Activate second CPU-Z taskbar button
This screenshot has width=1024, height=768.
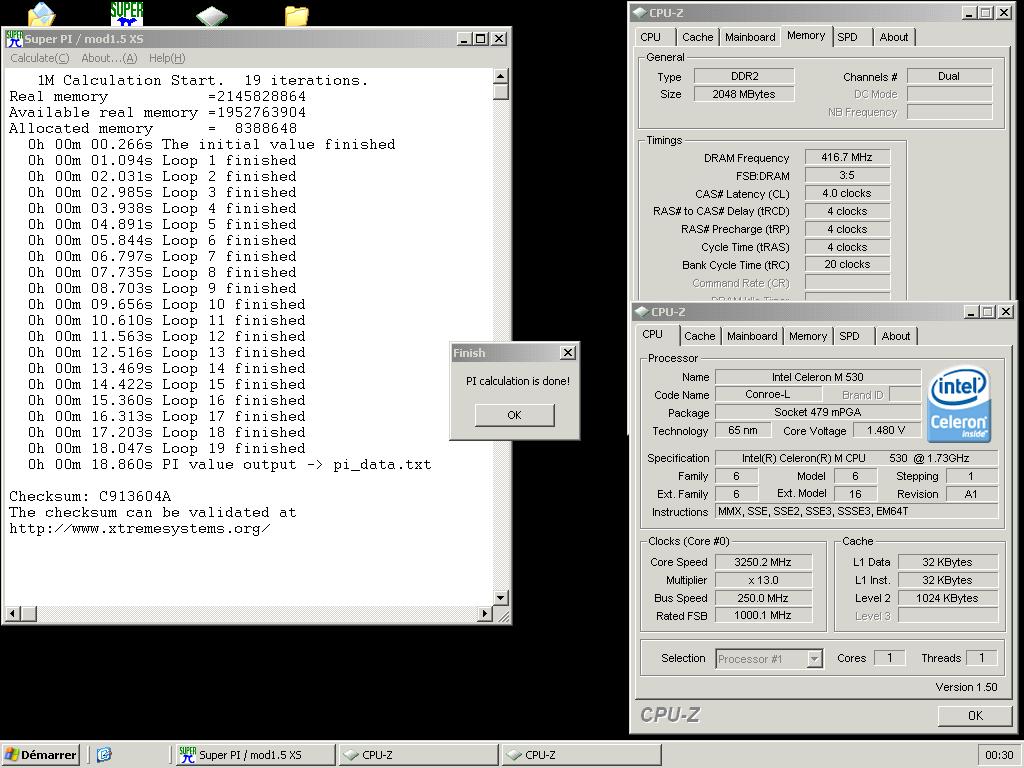581,755
